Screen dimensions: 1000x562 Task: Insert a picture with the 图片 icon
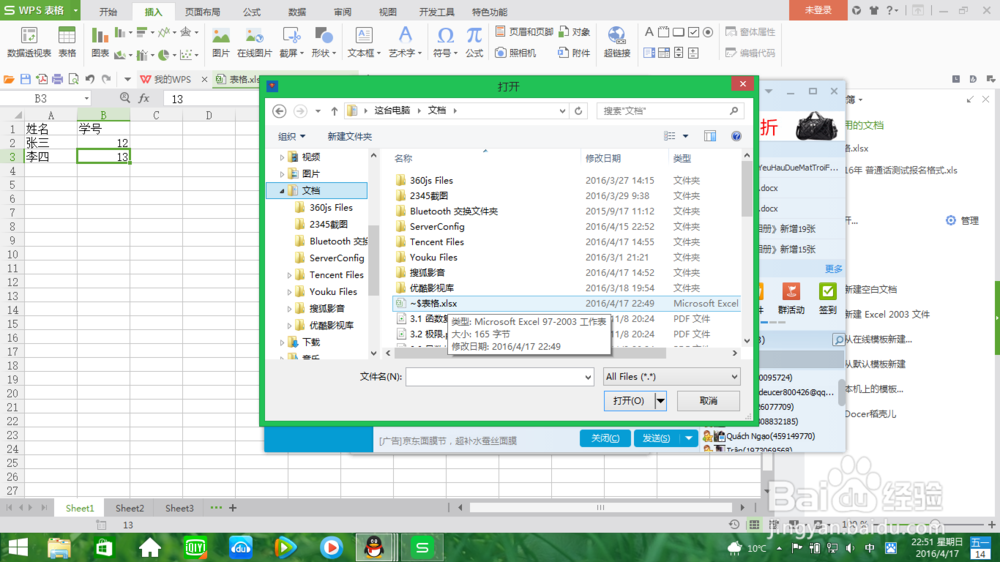221,42
